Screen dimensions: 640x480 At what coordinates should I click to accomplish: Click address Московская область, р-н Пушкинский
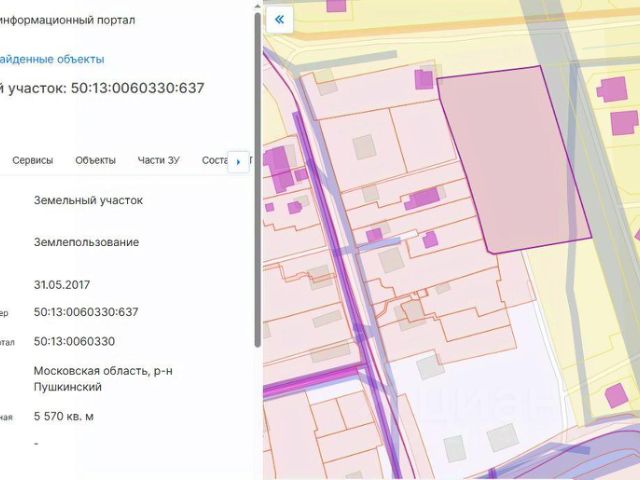click(x=103, y=379)
